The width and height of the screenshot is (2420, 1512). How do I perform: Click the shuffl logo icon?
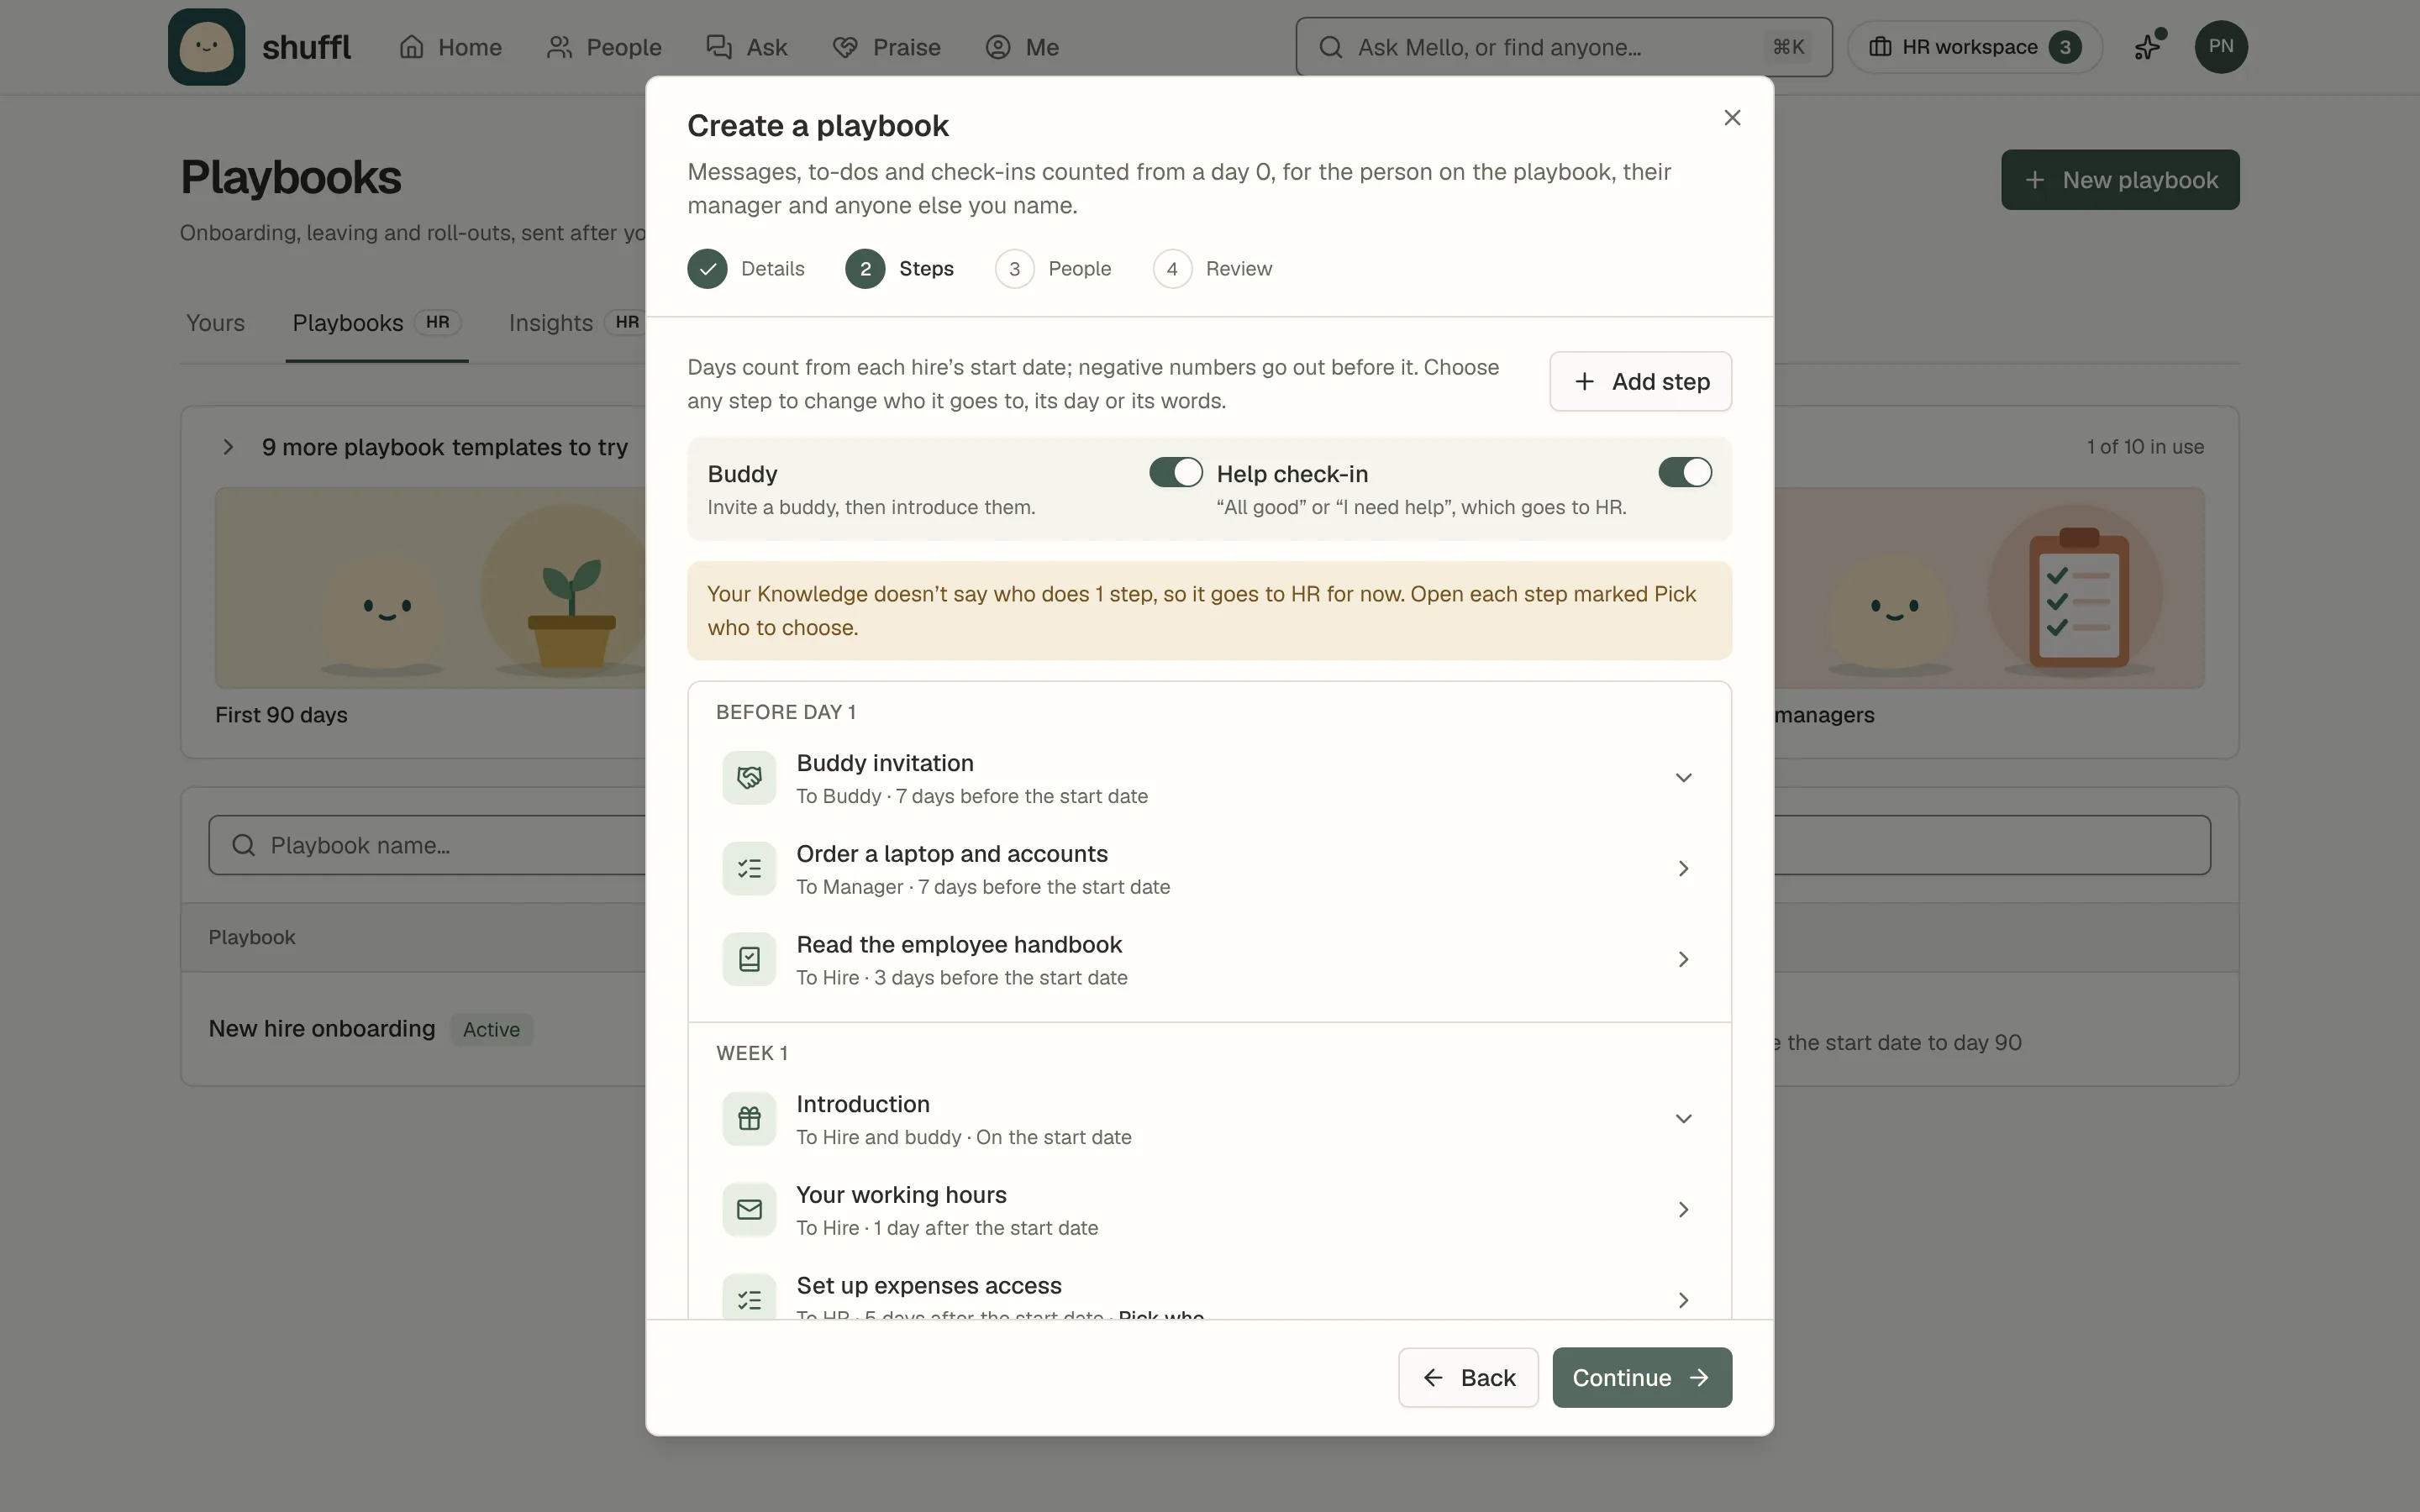[x=206, y=47]
